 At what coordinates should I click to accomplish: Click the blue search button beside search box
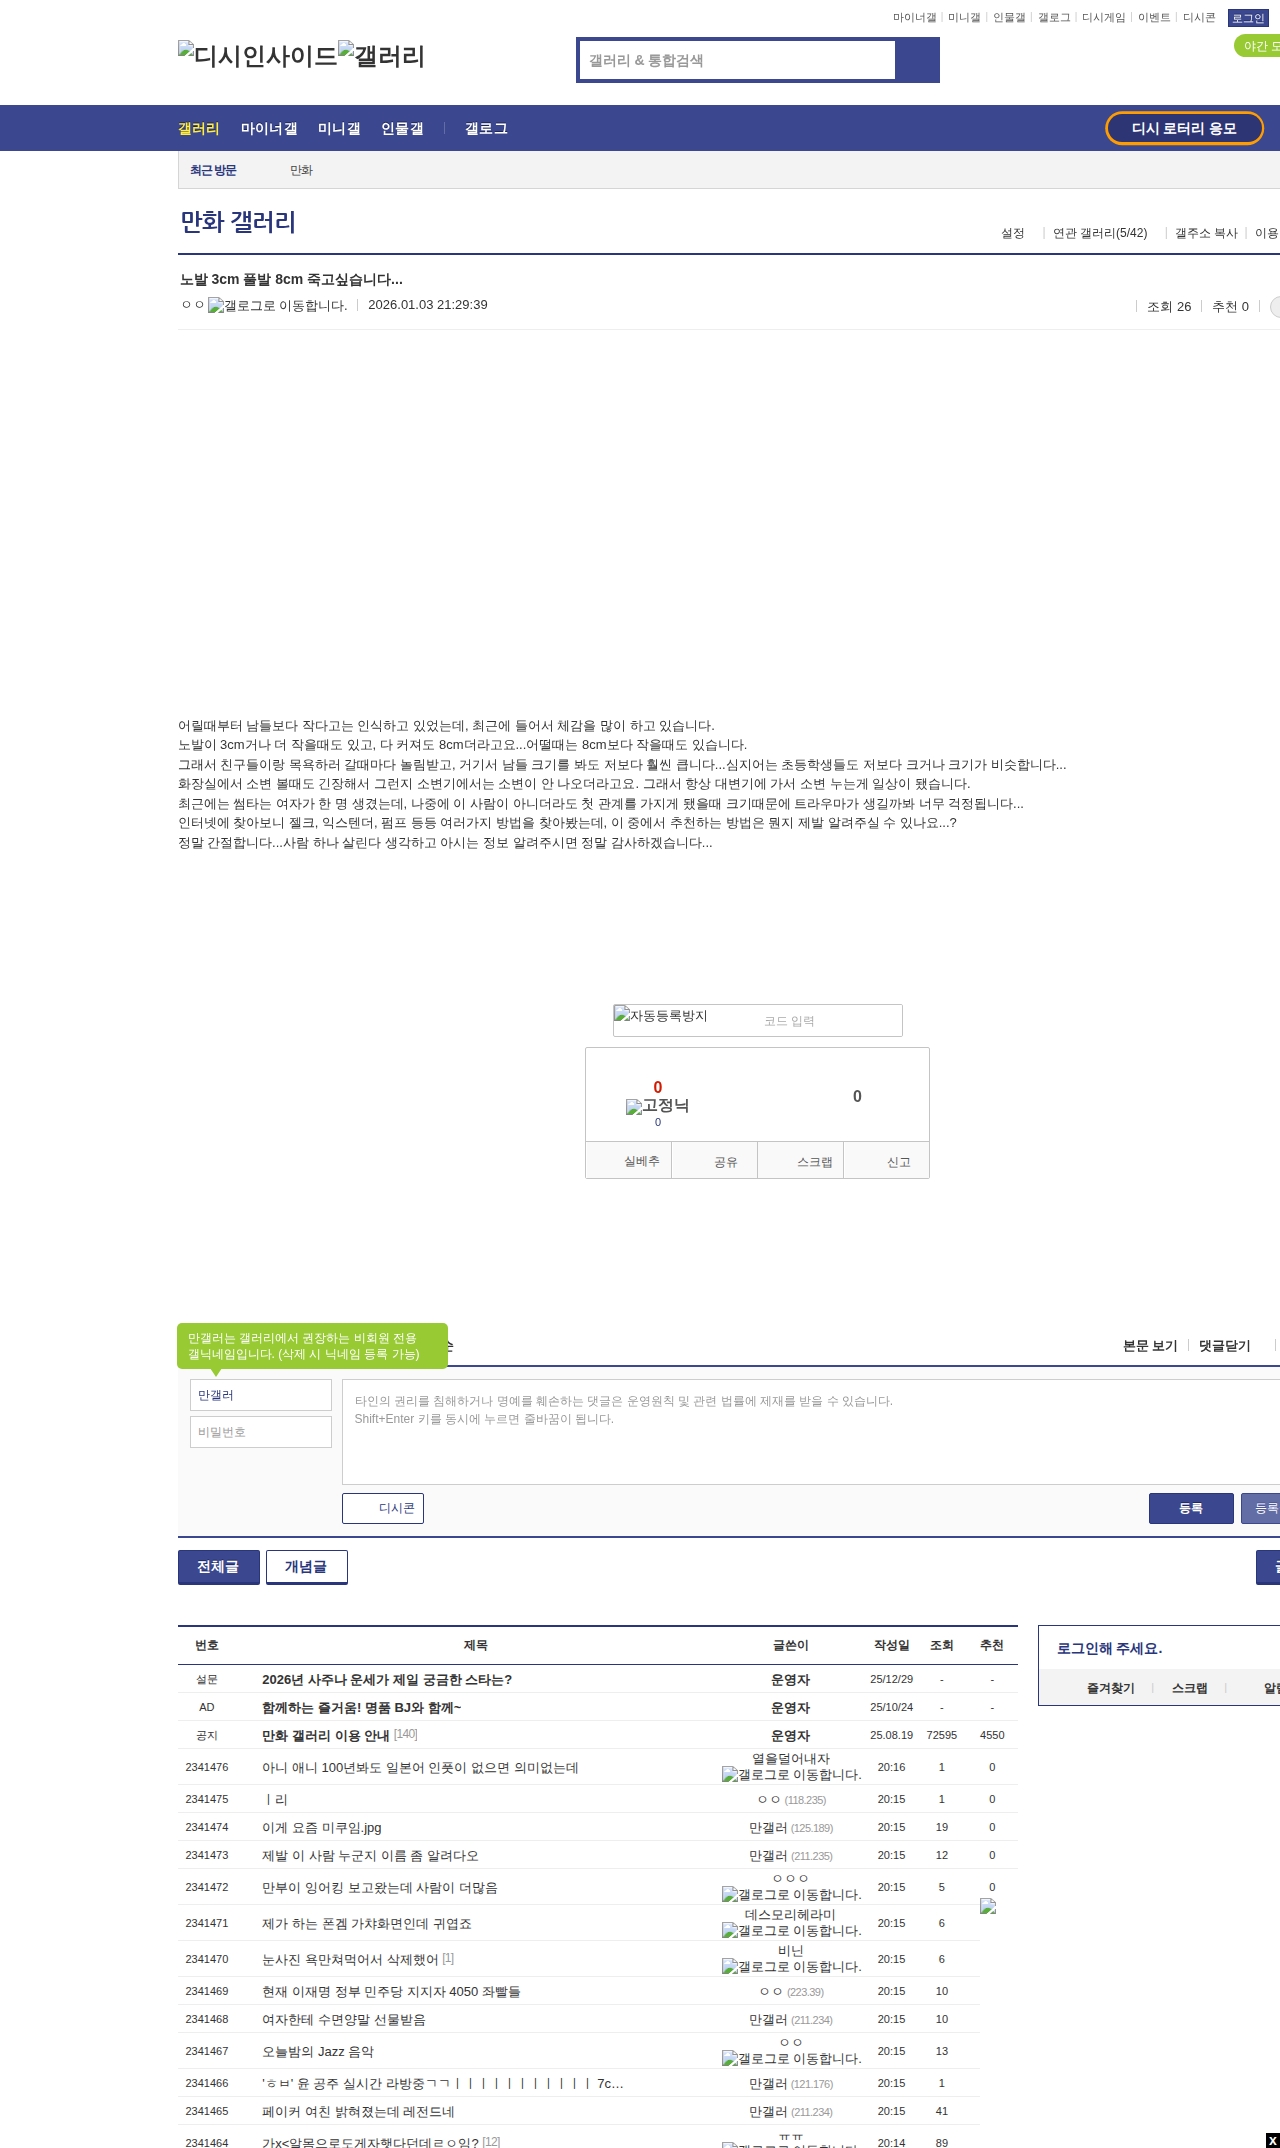click(917, 60)
